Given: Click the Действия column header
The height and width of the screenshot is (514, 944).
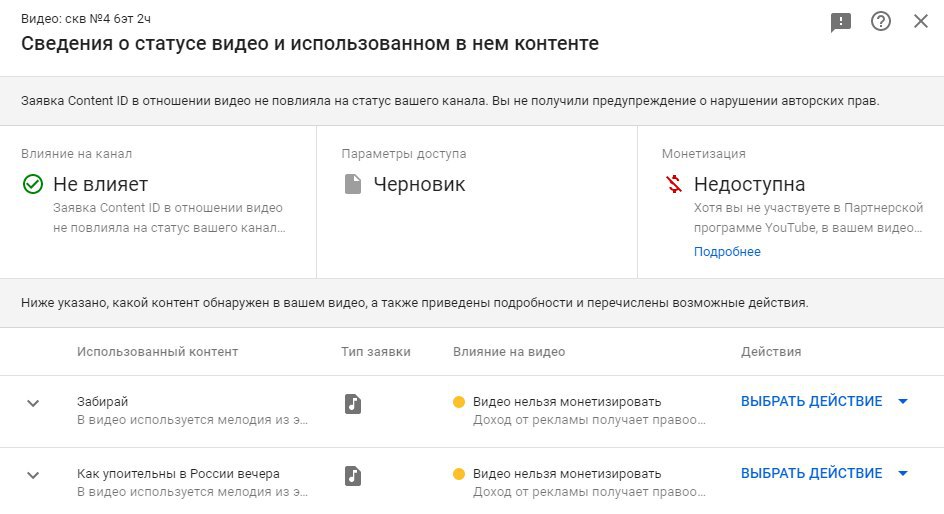Looking at the screenshot, I should coord(771,352).
